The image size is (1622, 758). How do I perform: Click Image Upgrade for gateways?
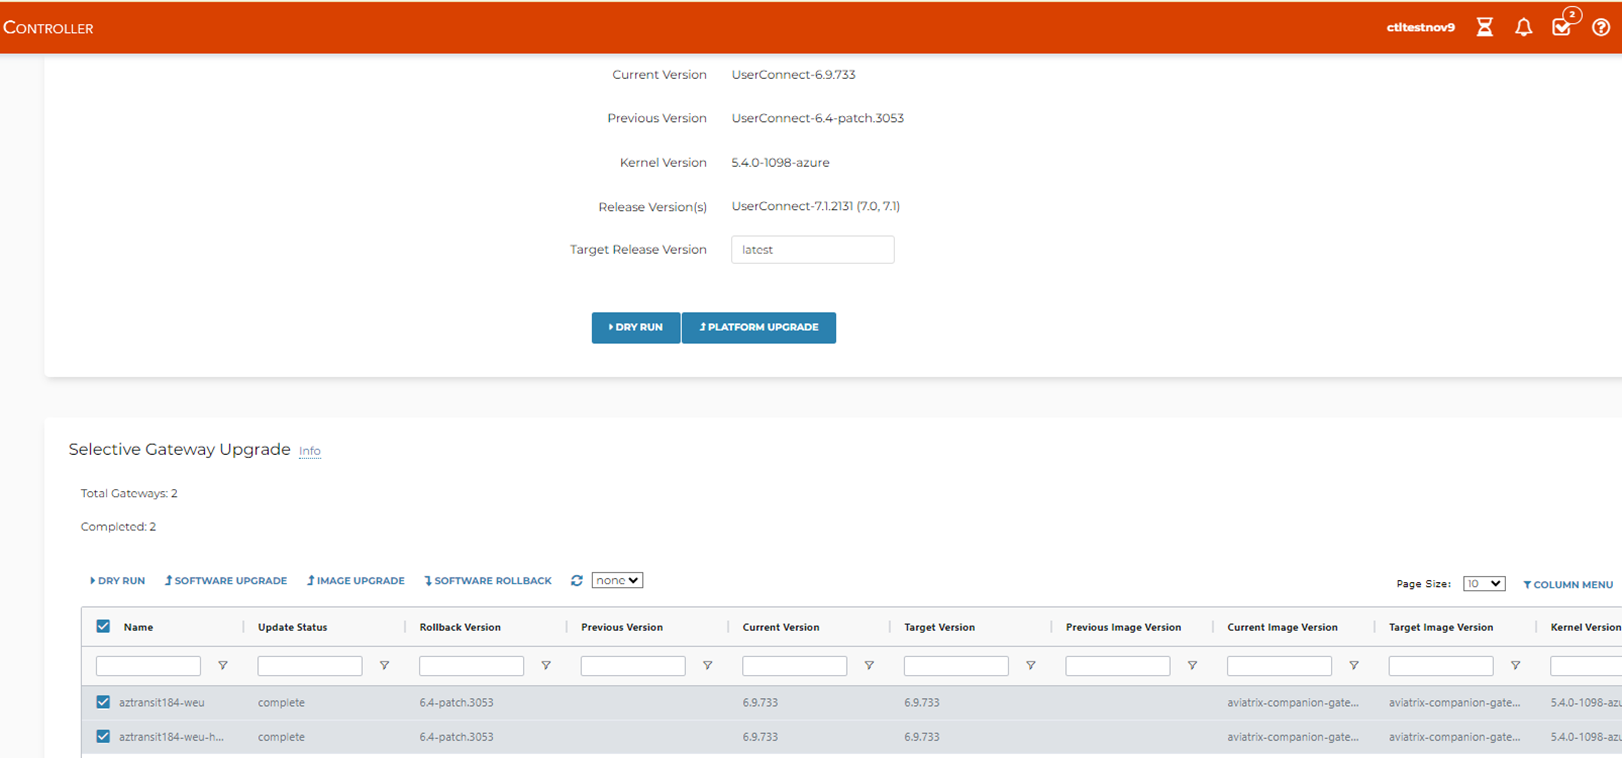coord(356,581)
